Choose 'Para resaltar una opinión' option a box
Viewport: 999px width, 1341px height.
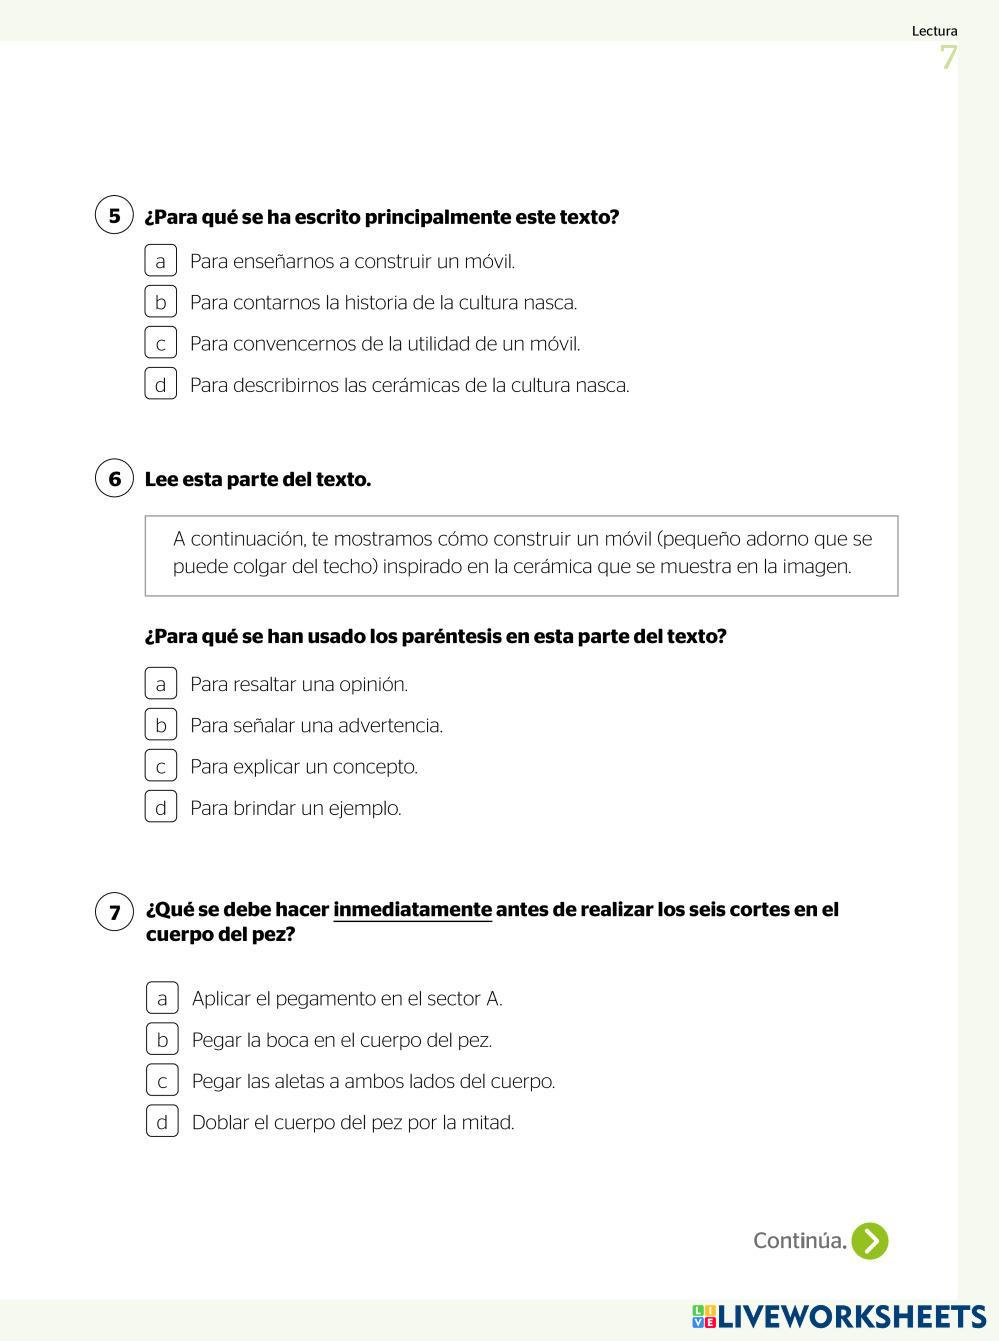pos(160,684)
